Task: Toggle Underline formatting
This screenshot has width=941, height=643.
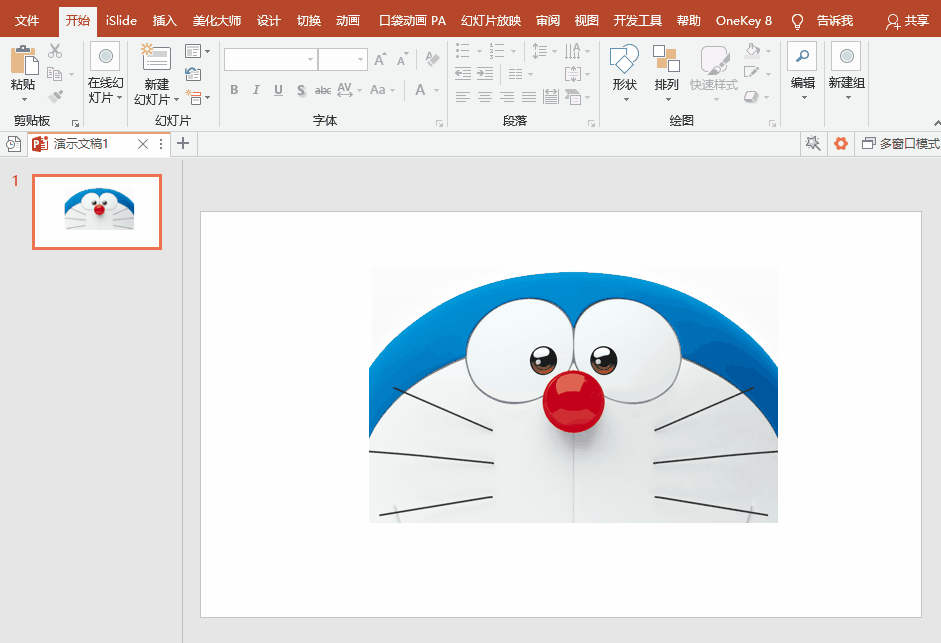Action: pyautogui.click(x=278, y=90)
